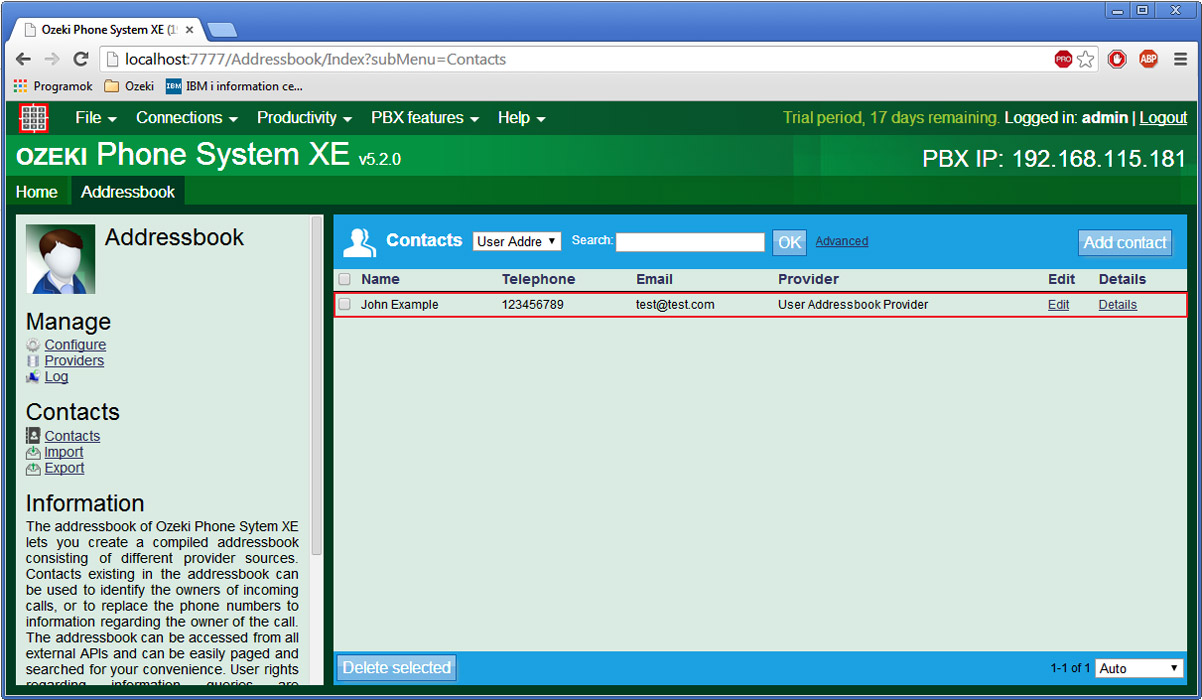Click the Addressbook avatar picture

point(61,259)
